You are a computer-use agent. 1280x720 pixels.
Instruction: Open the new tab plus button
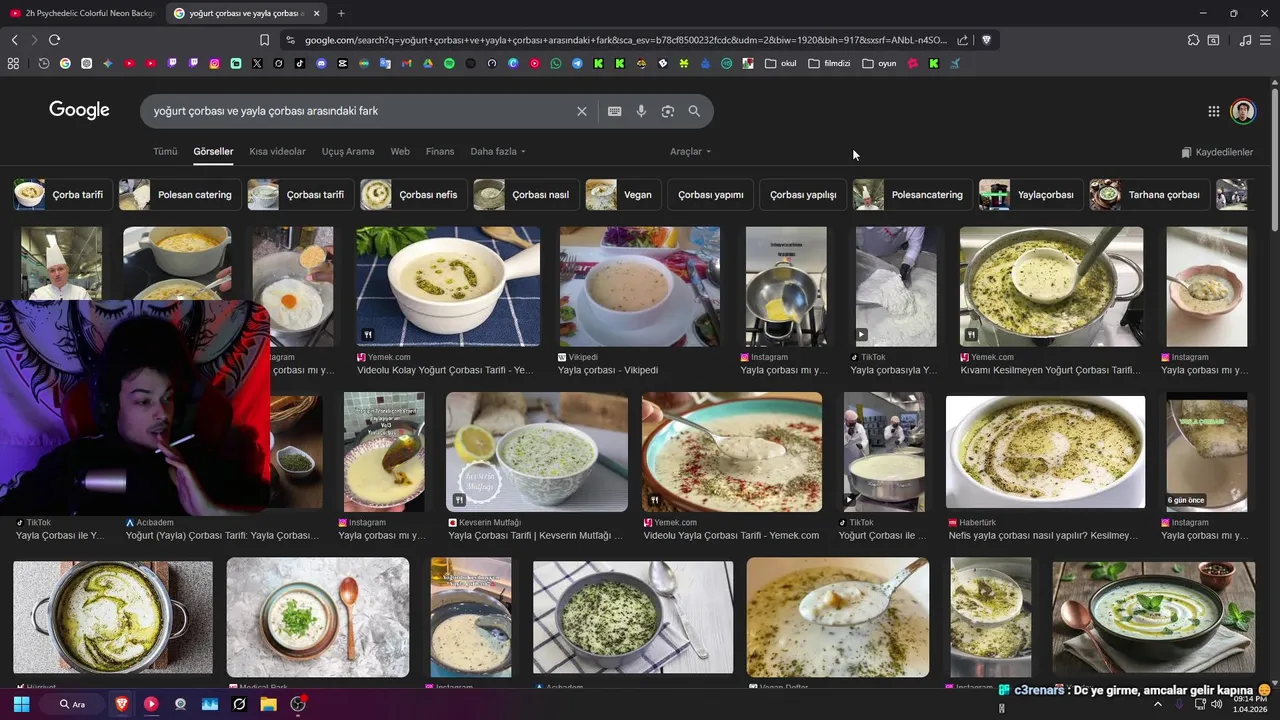click(x=341, y=13)
